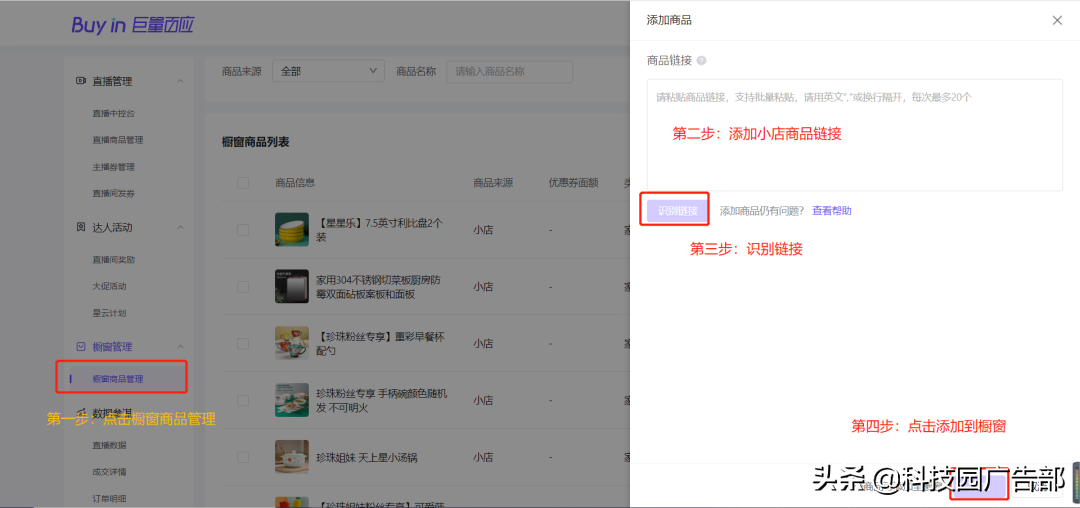The height and width of the screenshot is (508, 1080).
Task: Click the 商品链接 paste text area
Action: coord(854,135)
